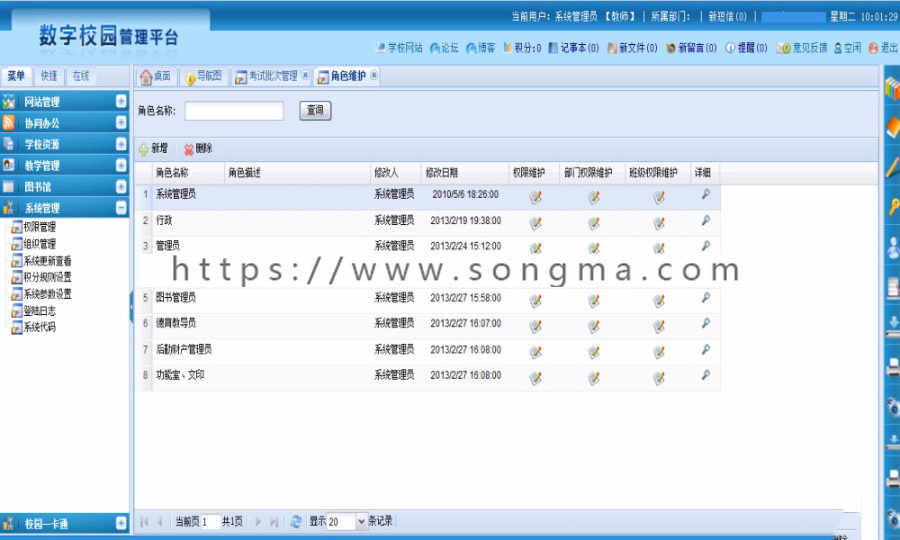Switch to the 菜单 sidebar tab

point(16,76)
